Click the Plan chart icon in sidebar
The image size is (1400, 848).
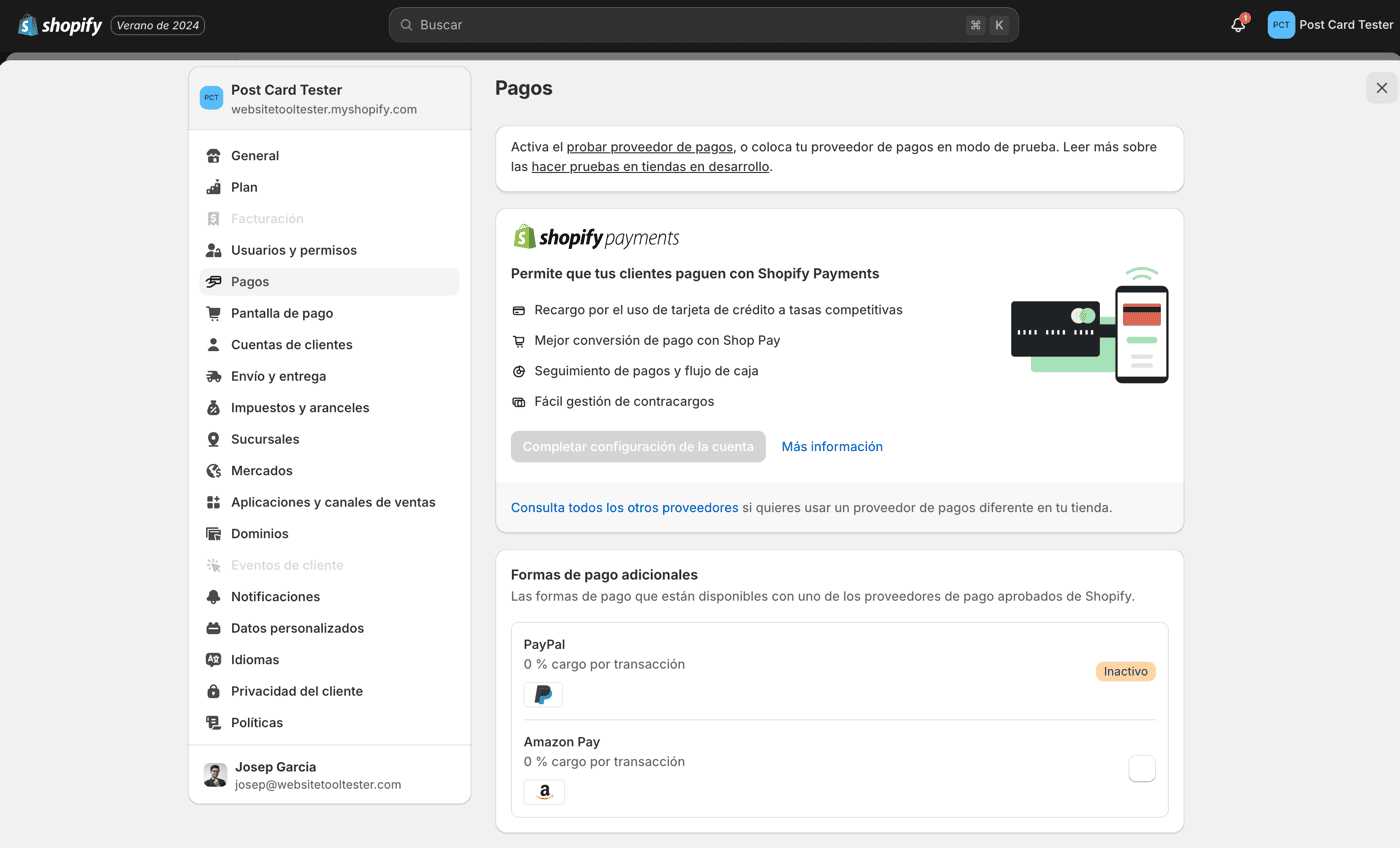(x=213, y=187)
